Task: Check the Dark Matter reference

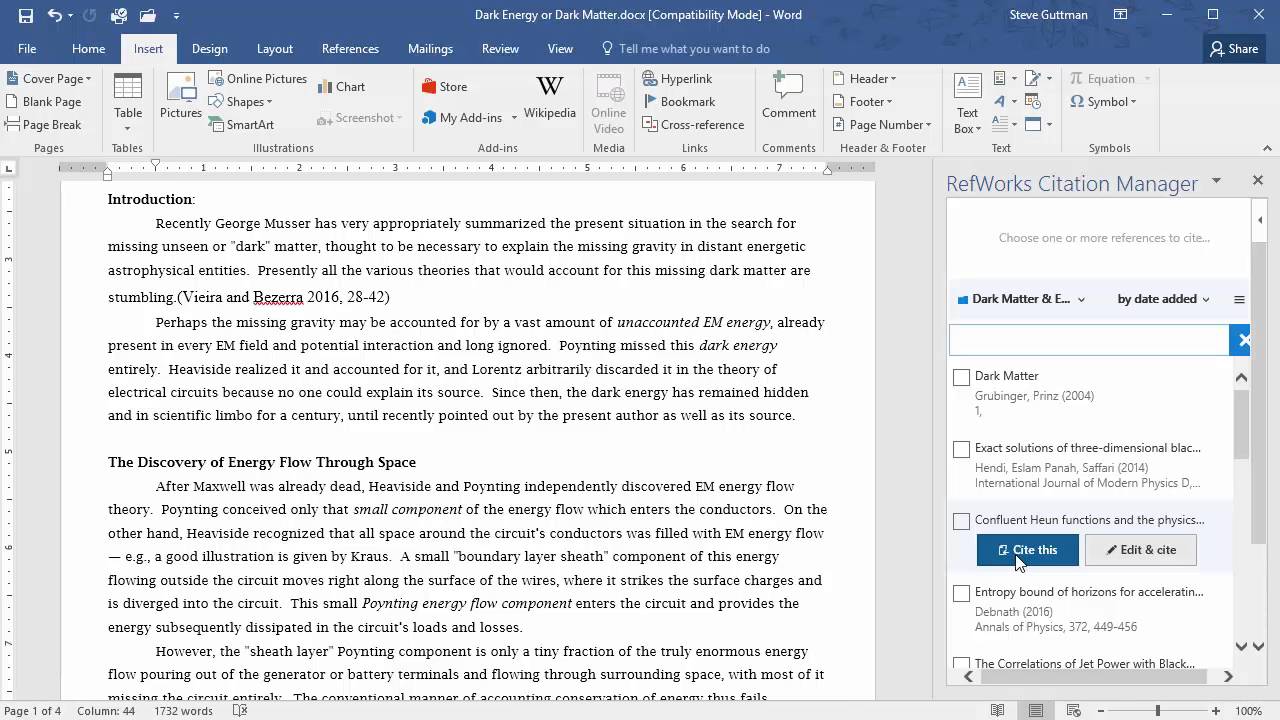Action: coord(961,377)
